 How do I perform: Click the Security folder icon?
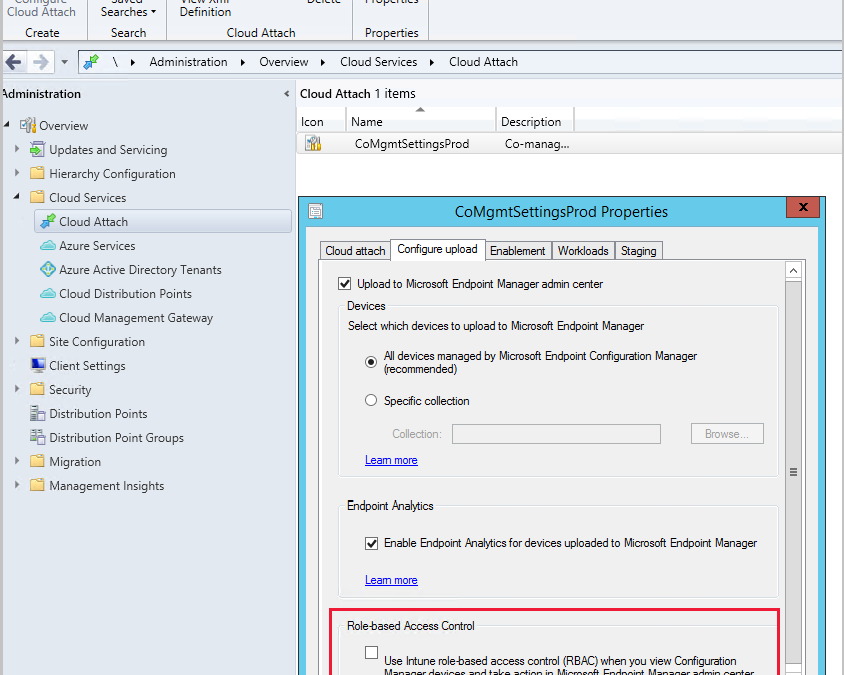pyautogui.click(x=37, y=389)
